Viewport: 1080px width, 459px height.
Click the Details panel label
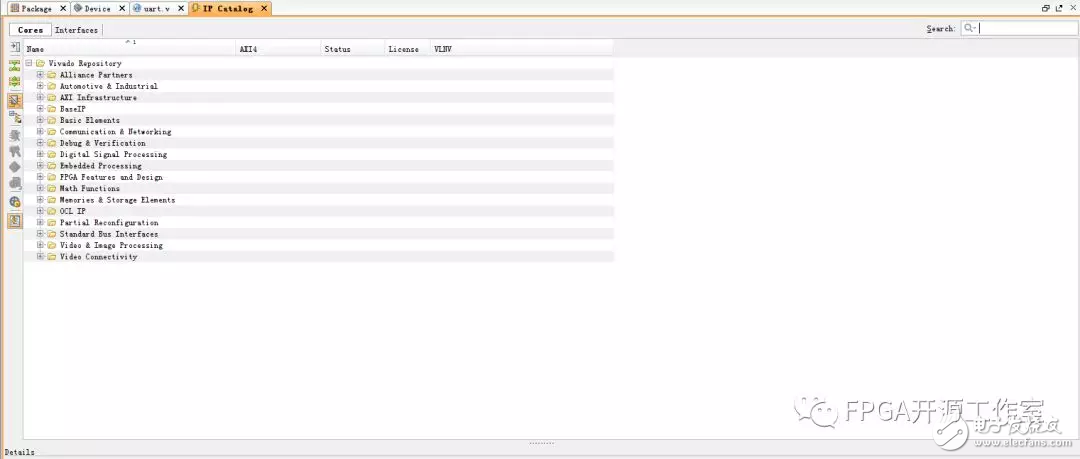coord(19,452)
